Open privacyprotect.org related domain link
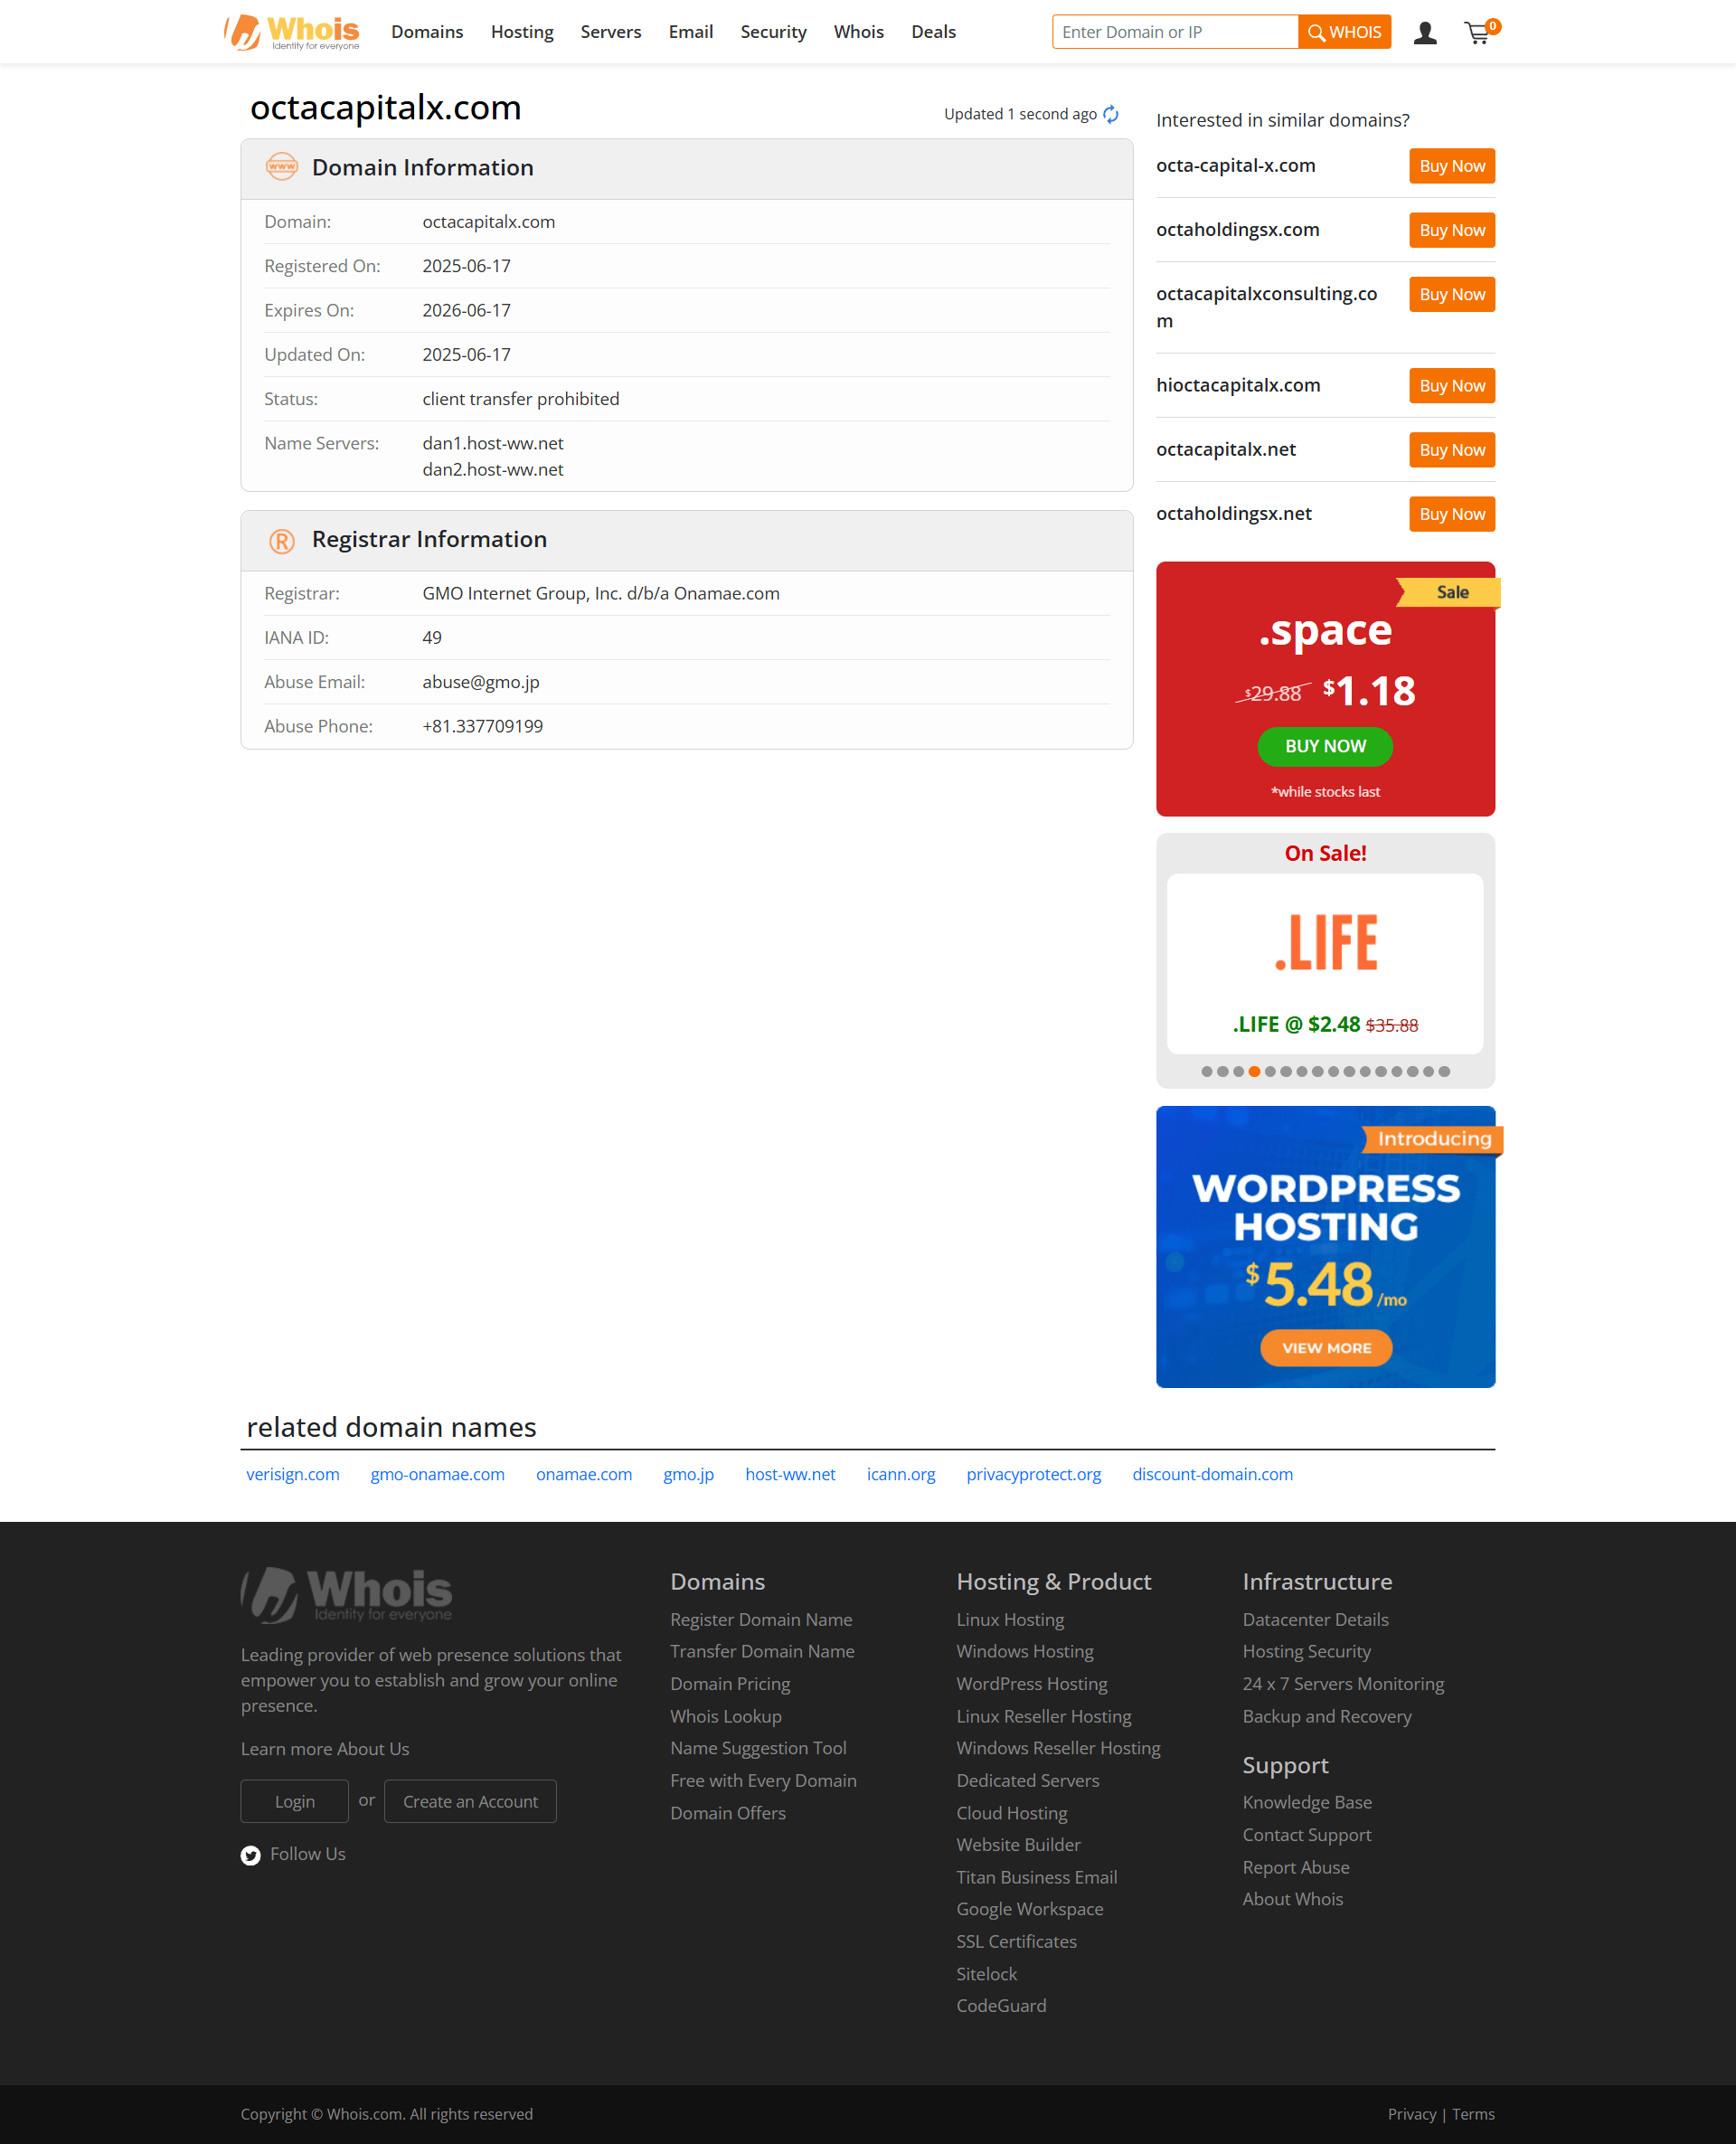The height and width of the screenshot is (2144, 1736). pos(1034,1474)
